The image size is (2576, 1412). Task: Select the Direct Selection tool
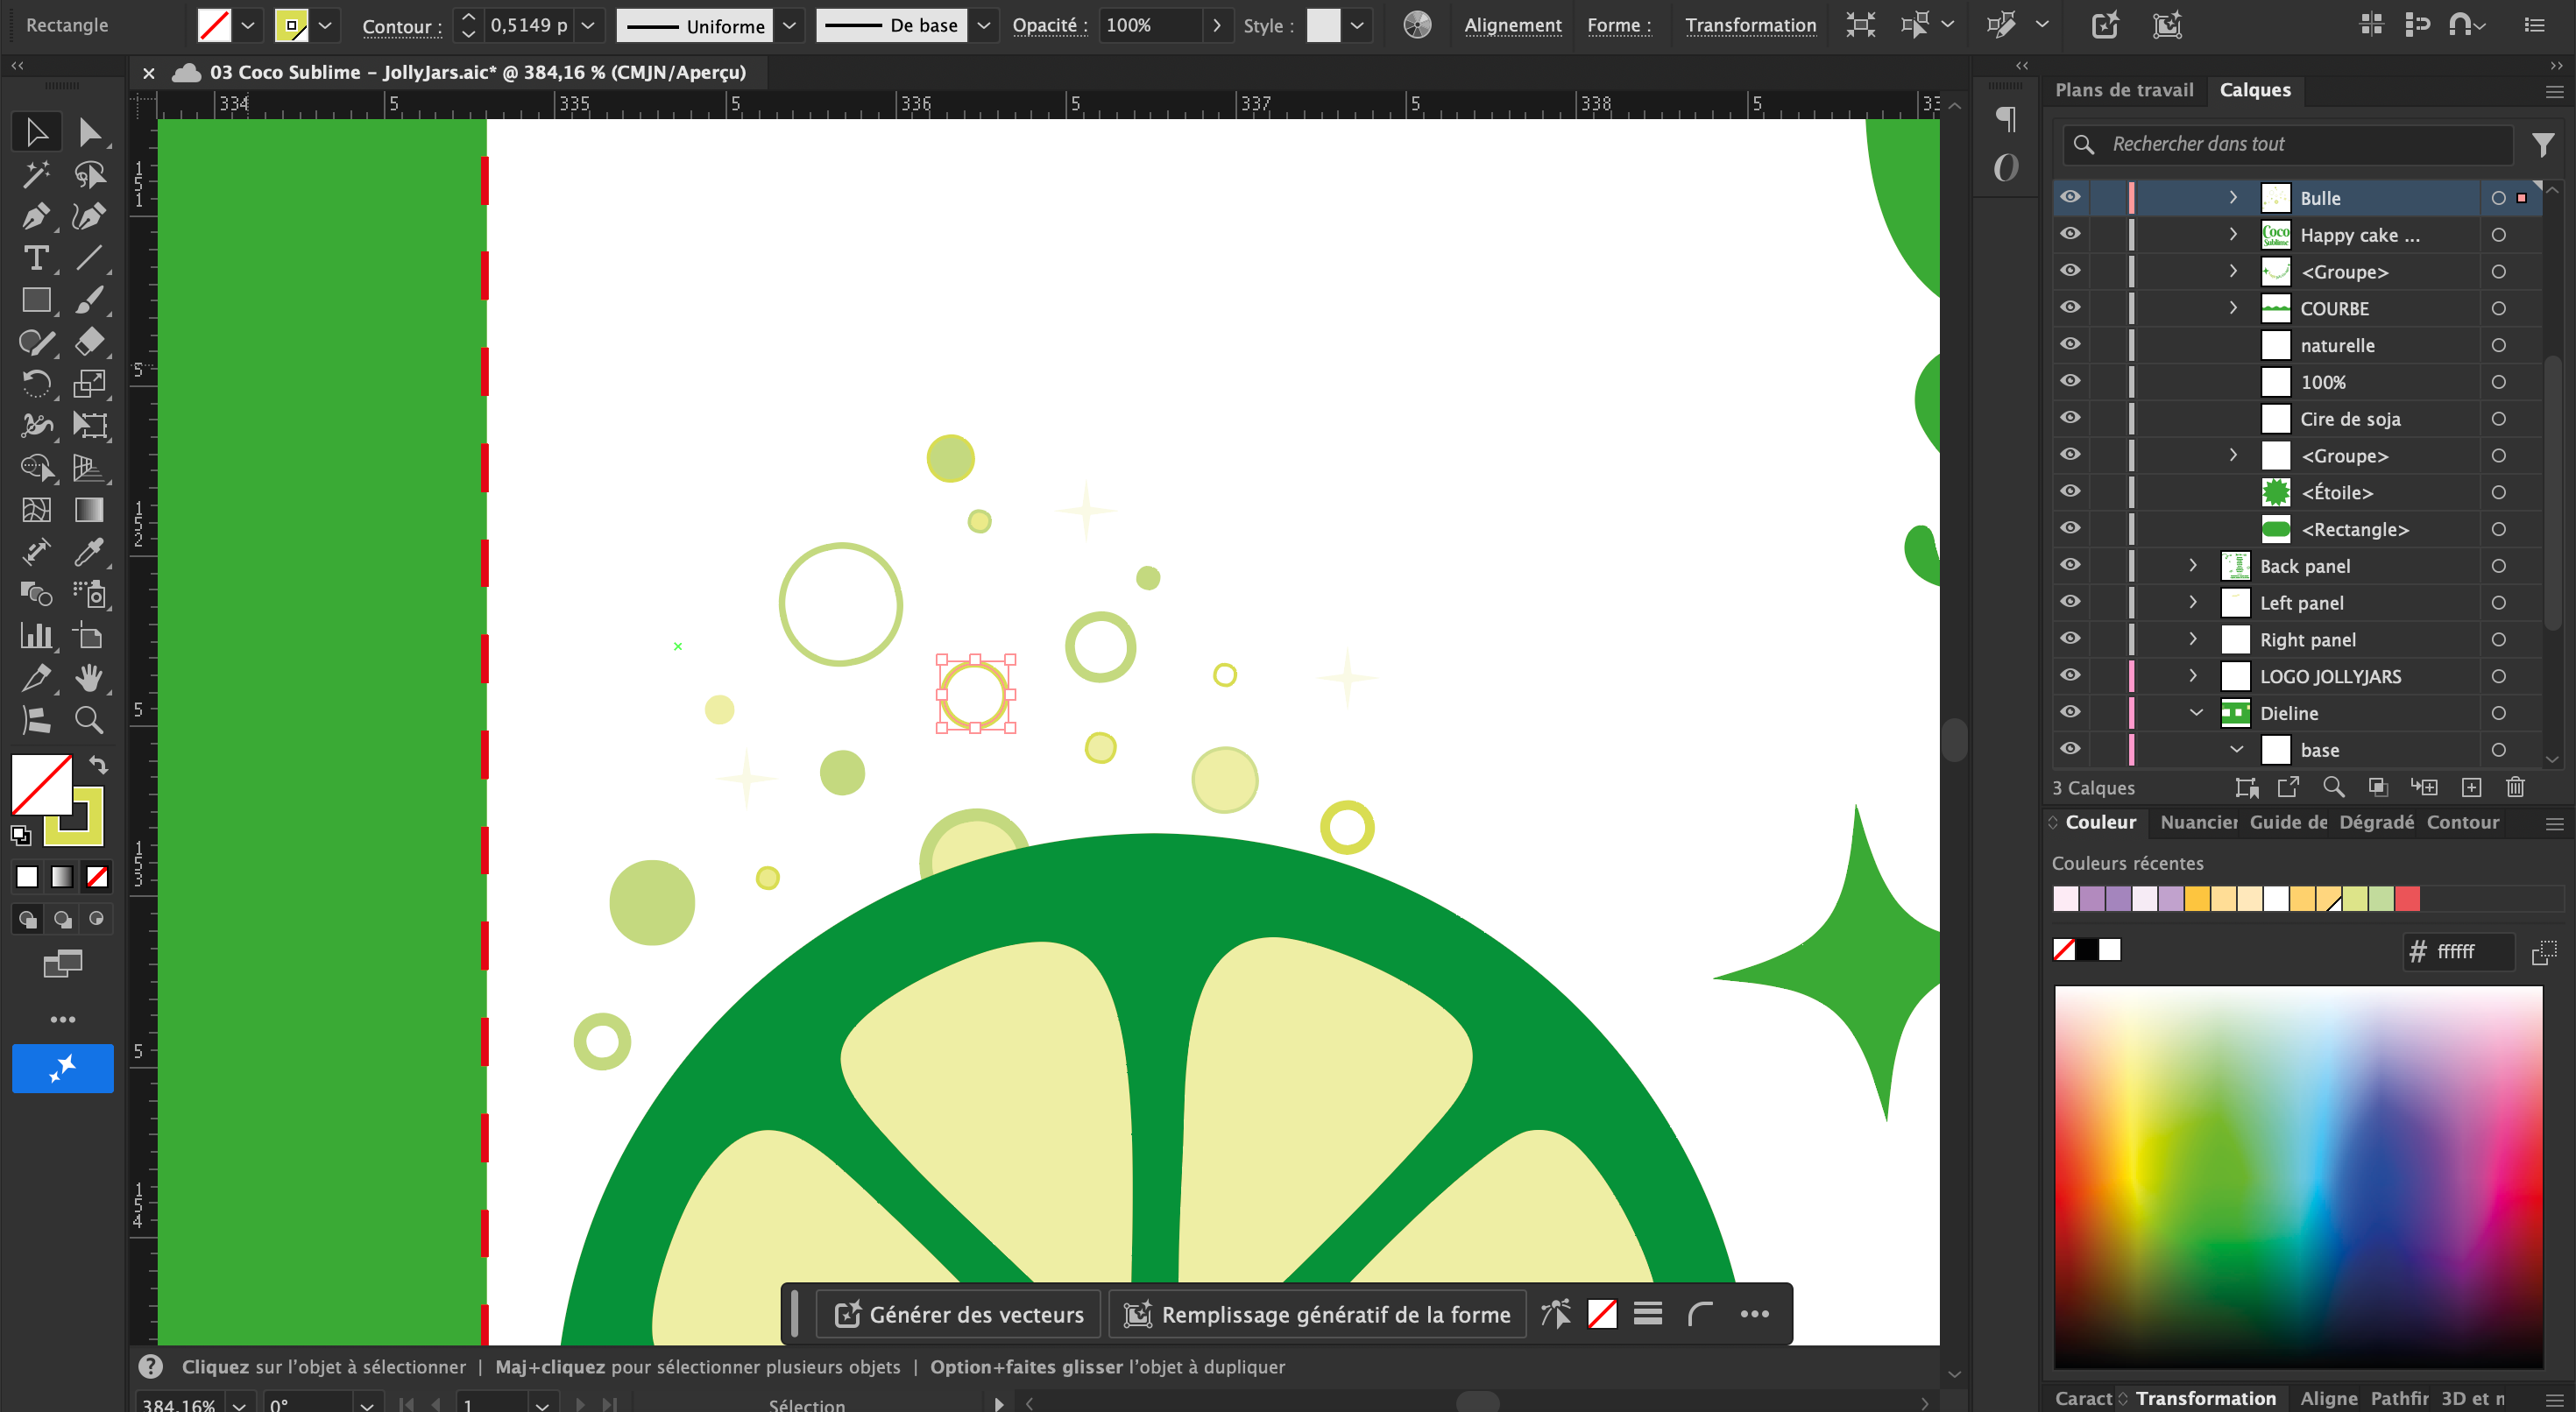89,132
